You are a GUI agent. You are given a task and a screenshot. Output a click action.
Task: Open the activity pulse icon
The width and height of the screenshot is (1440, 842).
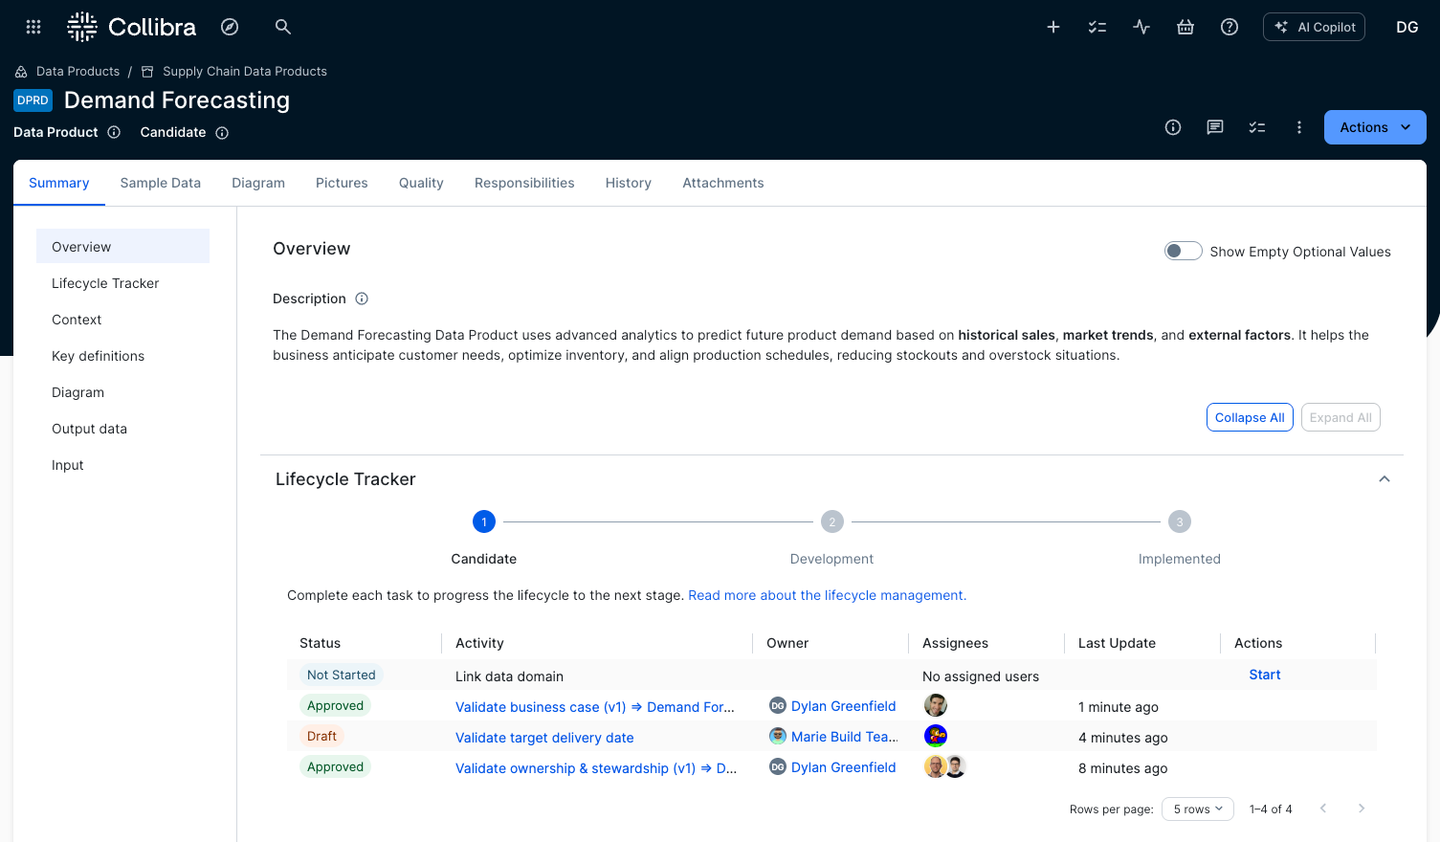tap(1141, 27)
